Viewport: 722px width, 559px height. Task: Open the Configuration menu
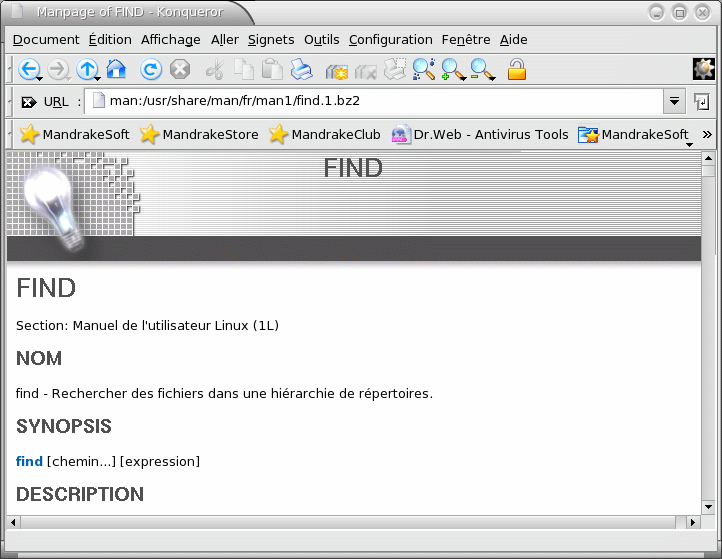tap(390, 40)
